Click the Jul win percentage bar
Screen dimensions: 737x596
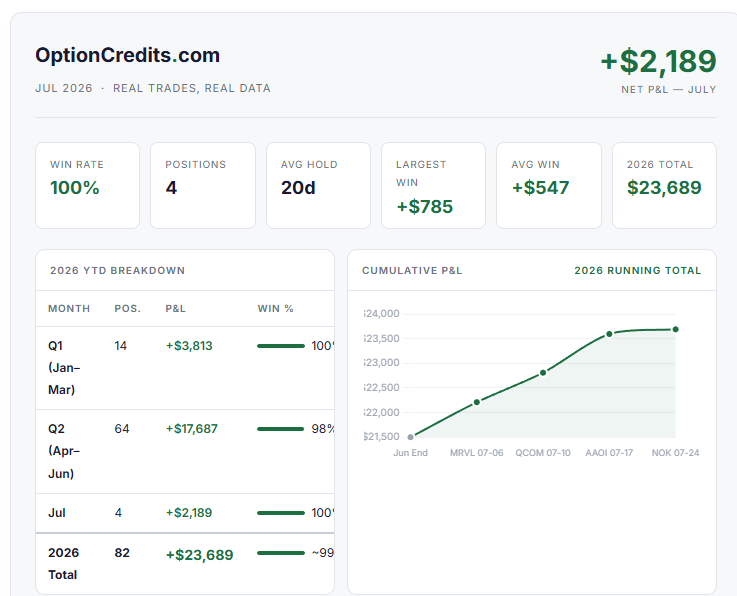281,513
